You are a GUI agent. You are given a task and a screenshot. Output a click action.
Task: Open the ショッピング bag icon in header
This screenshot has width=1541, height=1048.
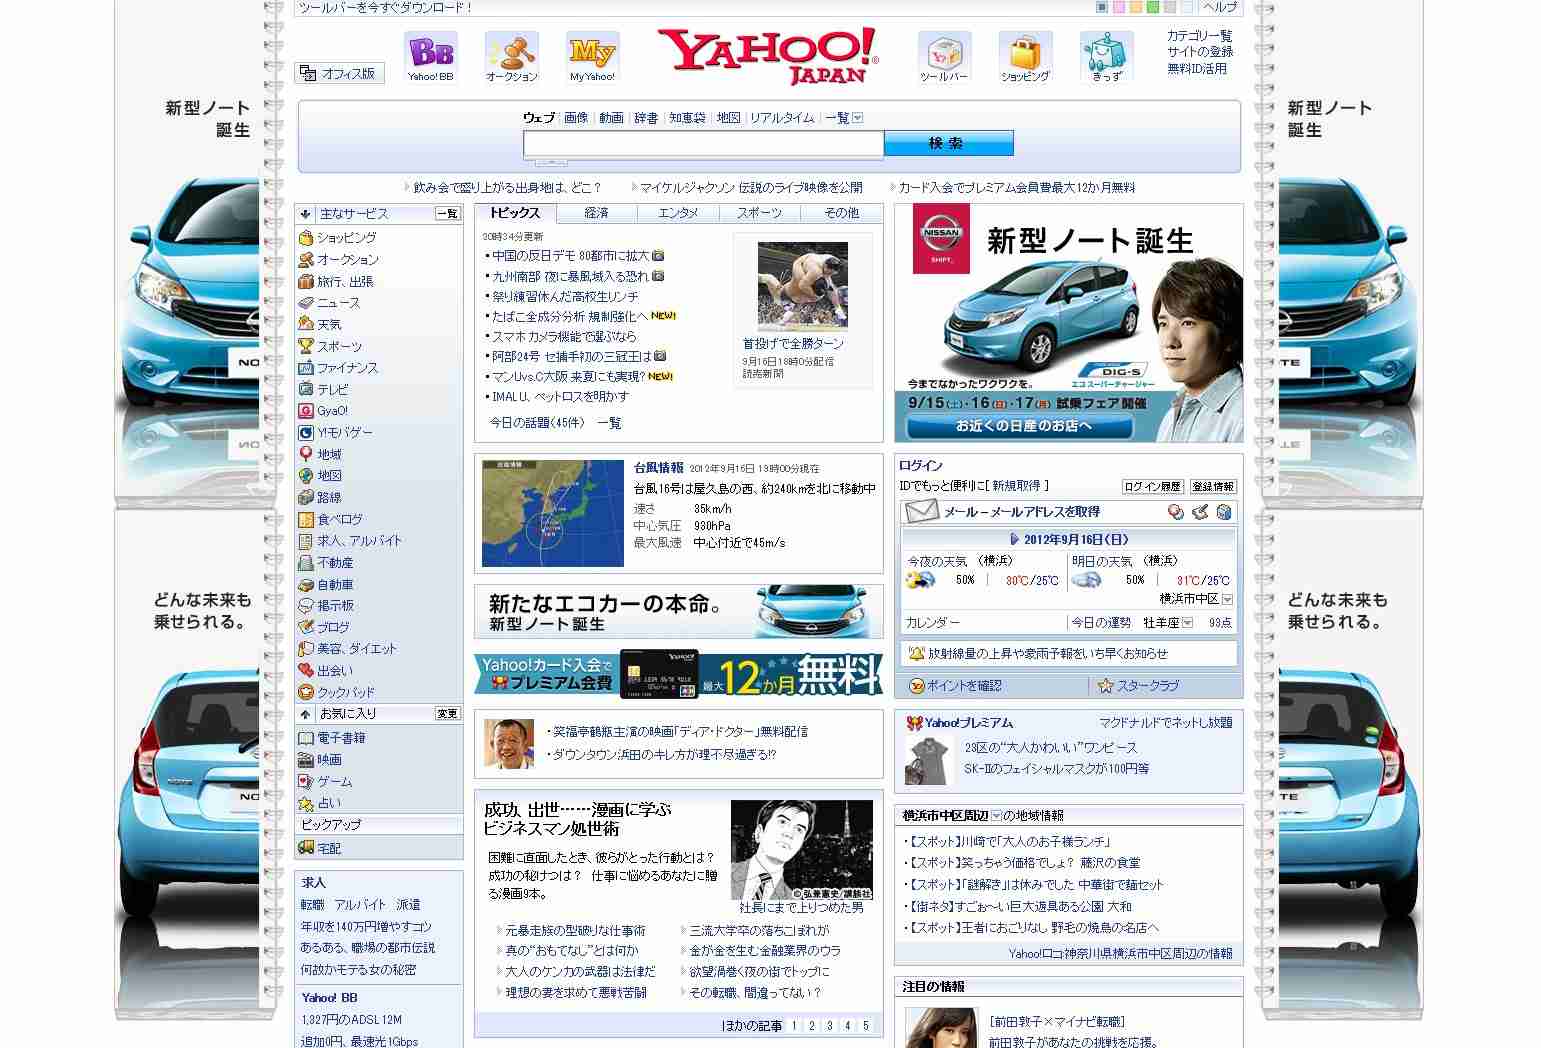pos(1025,57)
